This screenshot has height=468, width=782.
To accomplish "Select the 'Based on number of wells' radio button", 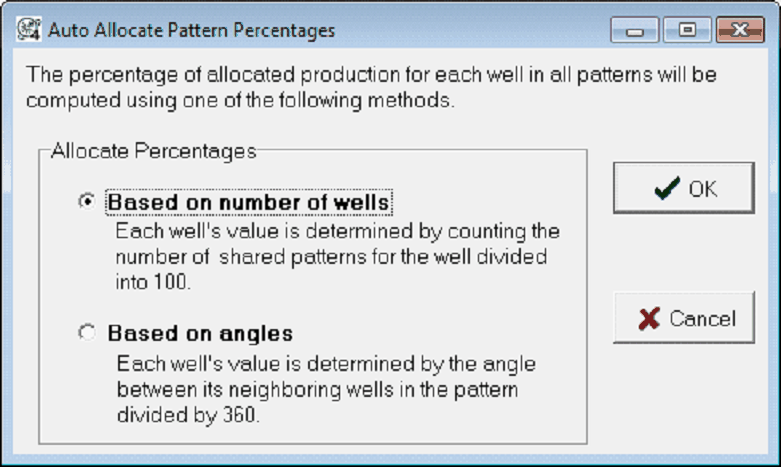I will click(87, 202).
